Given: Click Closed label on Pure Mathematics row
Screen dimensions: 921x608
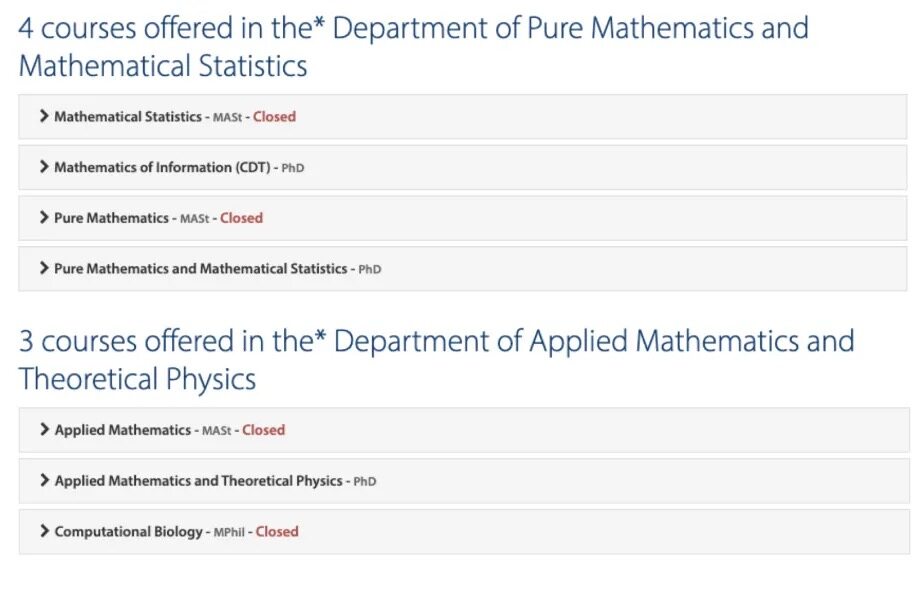Looking at the screenshot, I should pos(241,218).
